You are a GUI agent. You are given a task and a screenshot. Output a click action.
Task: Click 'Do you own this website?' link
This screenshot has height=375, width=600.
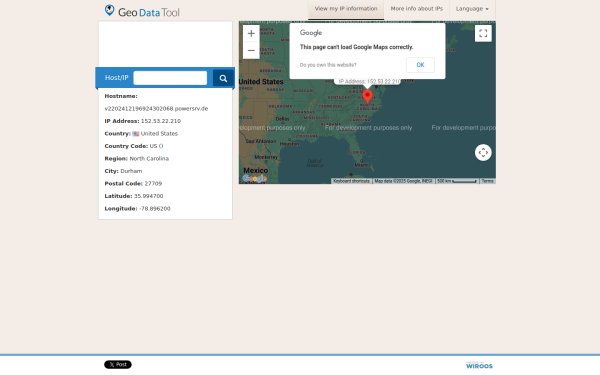328,65
